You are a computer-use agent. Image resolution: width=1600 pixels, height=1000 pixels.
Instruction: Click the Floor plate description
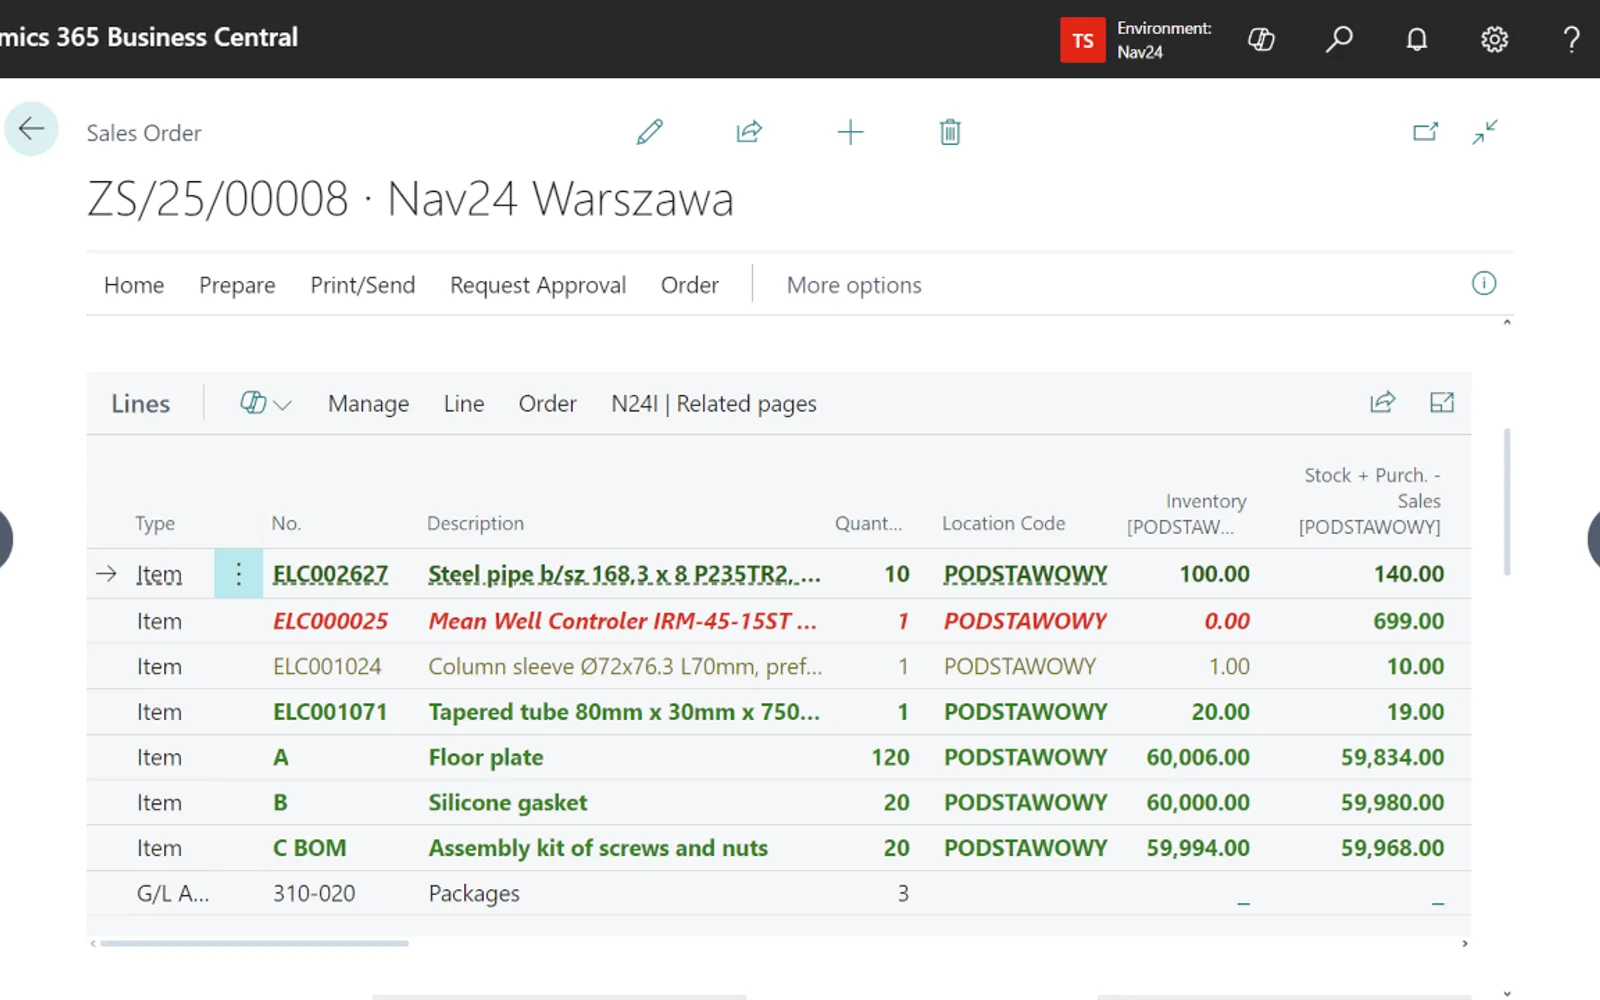pos(486,757)
